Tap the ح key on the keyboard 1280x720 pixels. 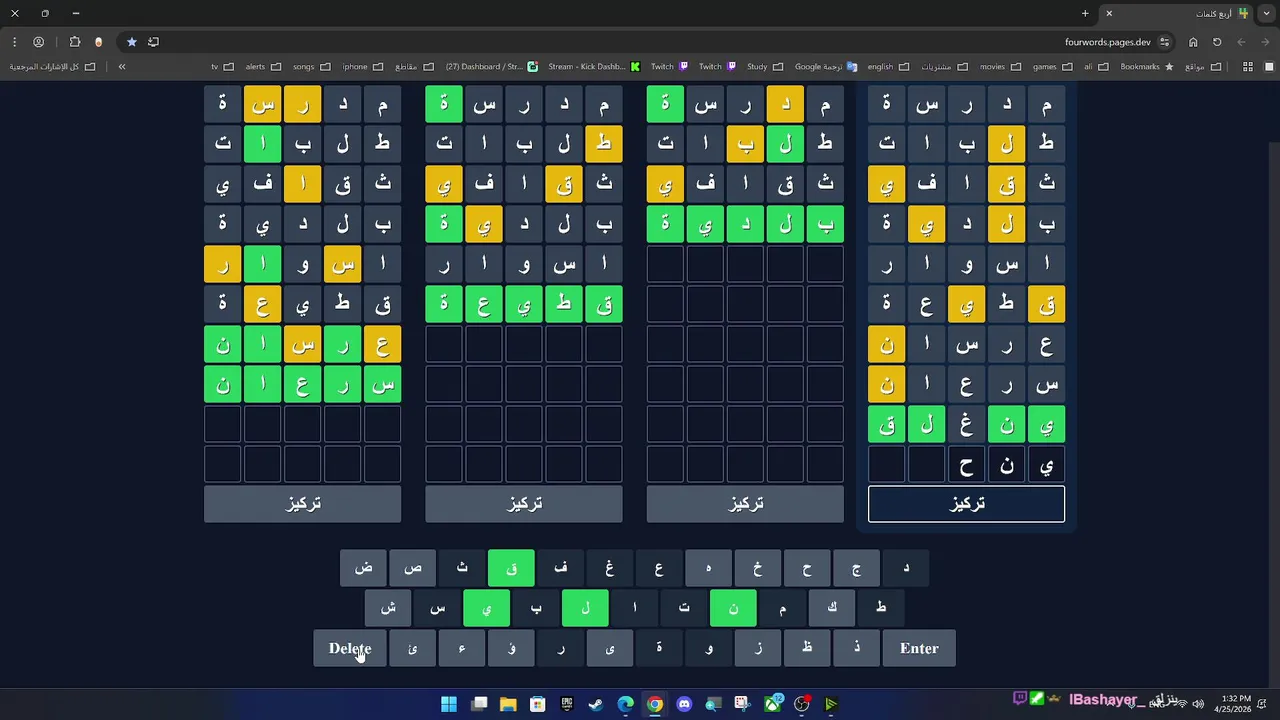807,568
